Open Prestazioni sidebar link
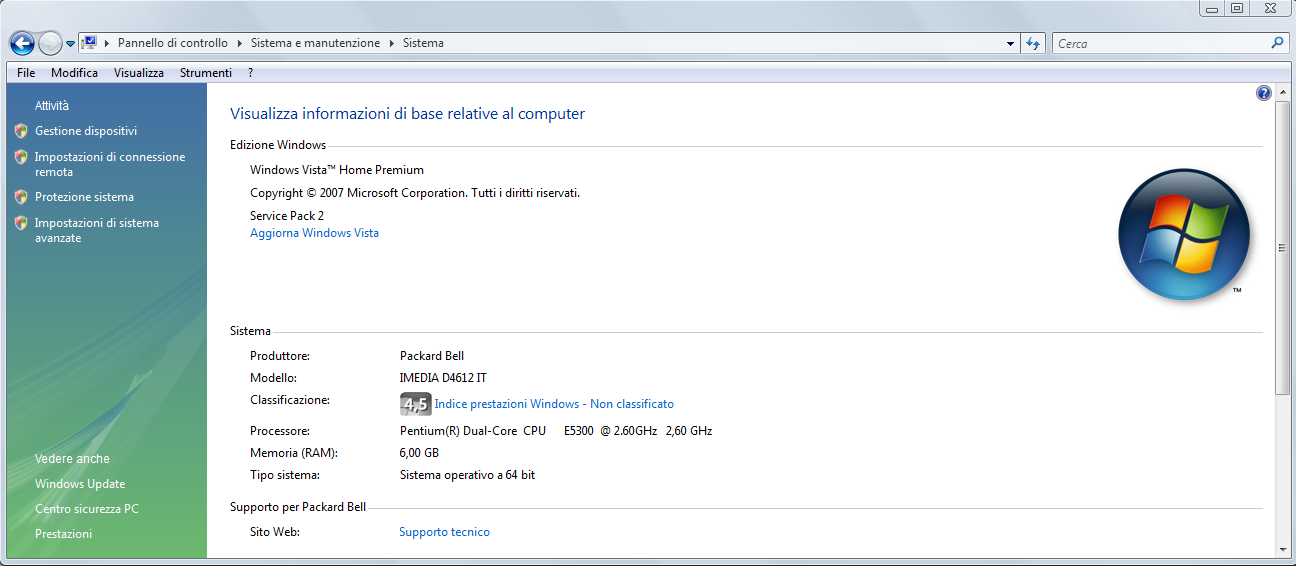Image resolution: width=1296 pixels, height=566 pixels. click(63, 534)
